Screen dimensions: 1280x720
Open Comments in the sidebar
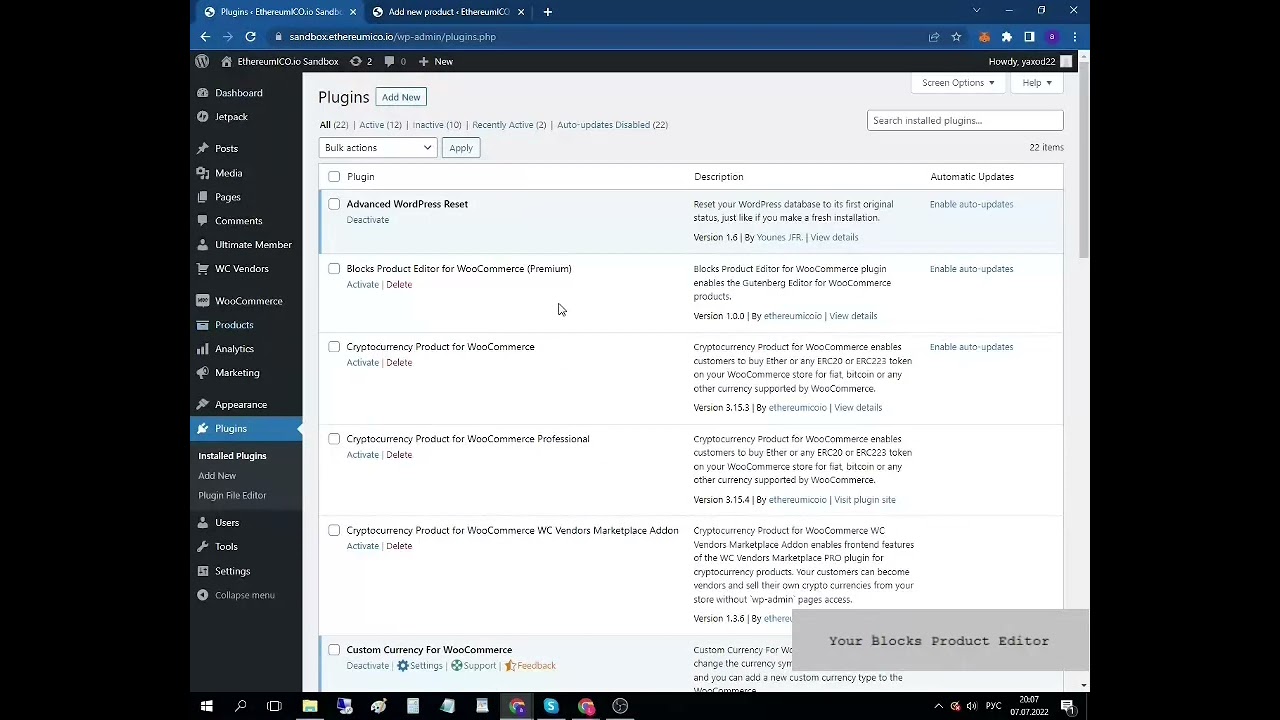coord(238,221)
